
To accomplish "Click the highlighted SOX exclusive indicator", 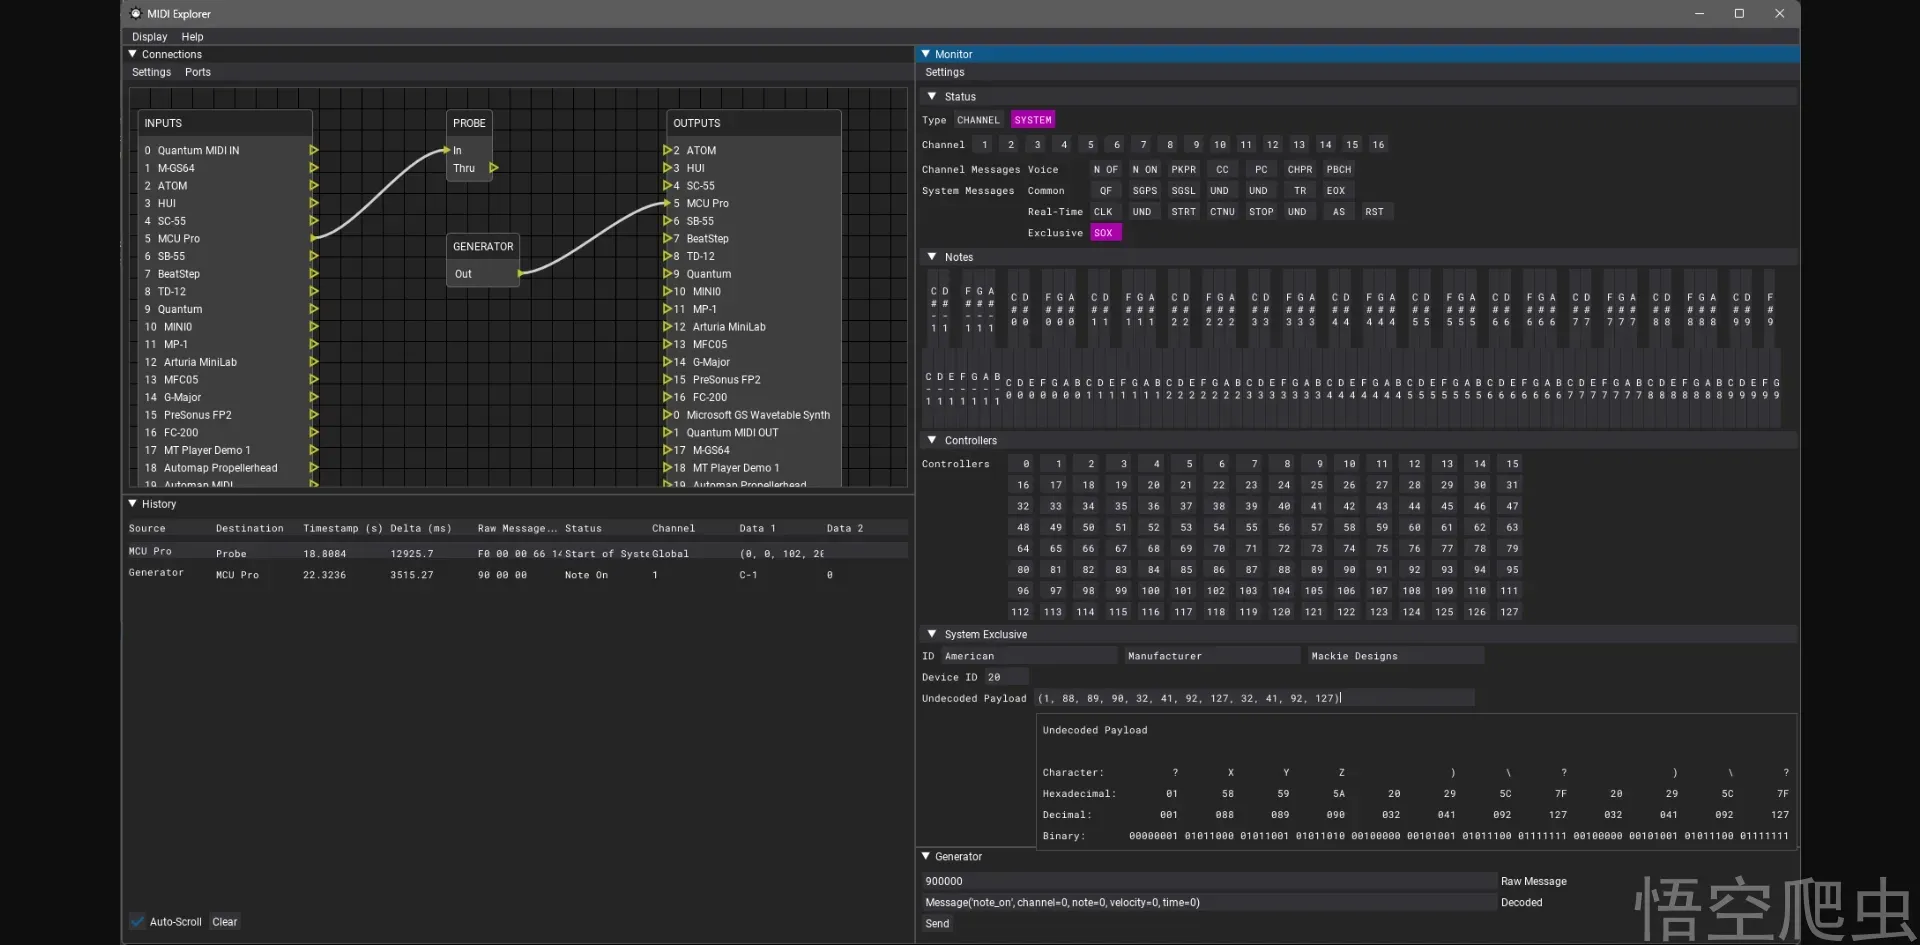I will (1103, 233).
